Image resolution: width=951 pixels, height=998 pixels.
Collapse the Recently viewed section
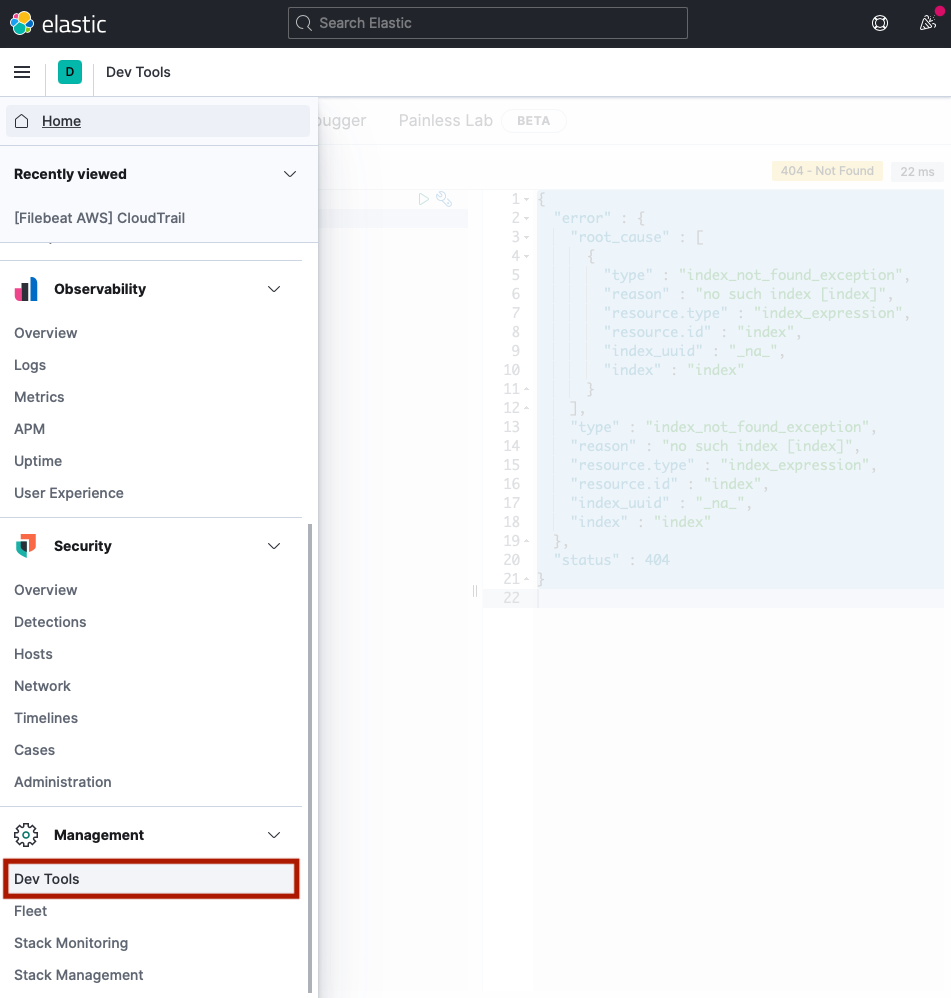point(290,174)
